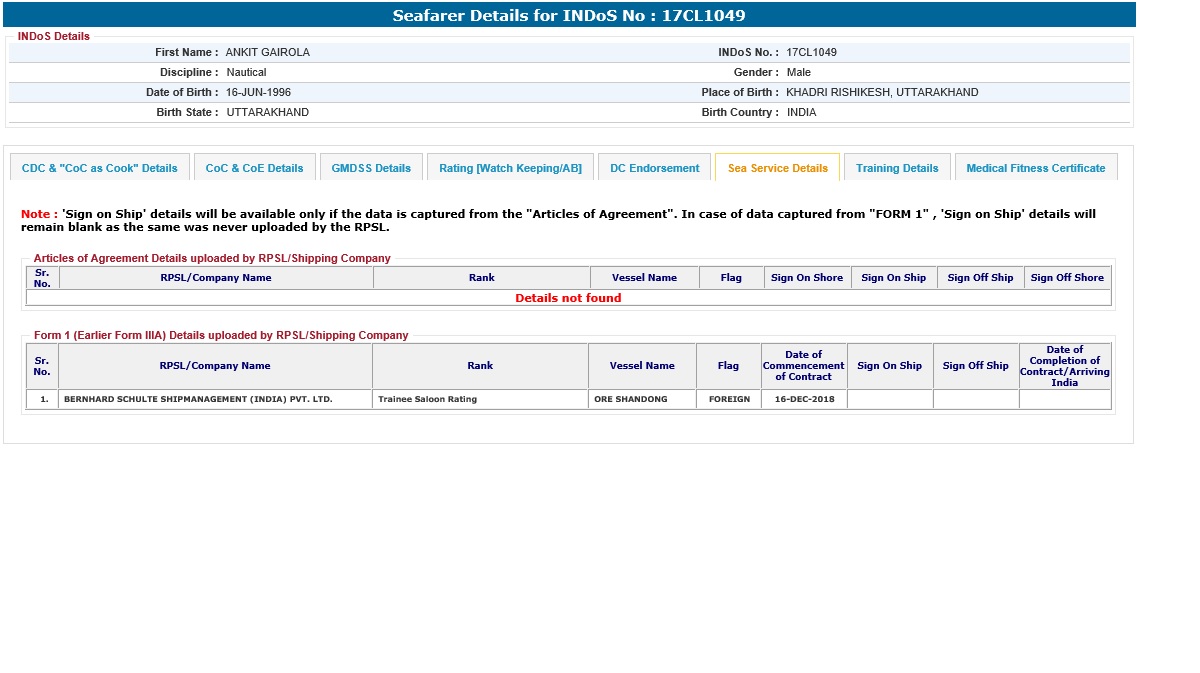This screenshot has width=1200, height=673.
Task: Click the date of birth 16-JUN-1996
Action: [258, 92]
